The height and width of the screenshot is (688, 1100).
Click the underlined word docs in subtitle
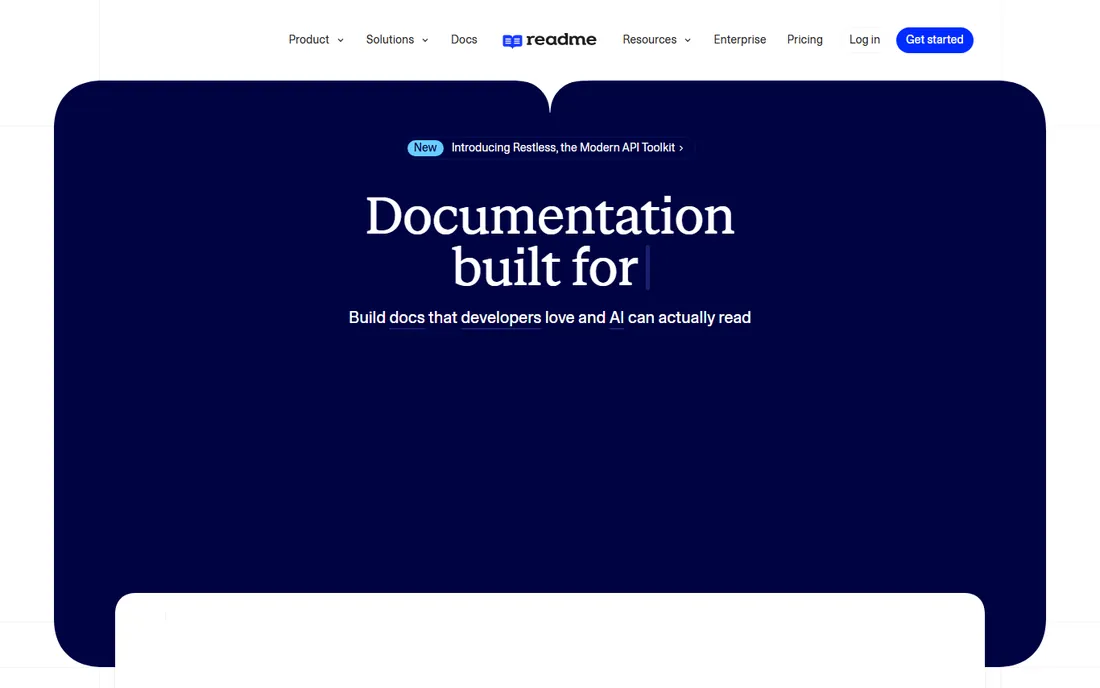pos(407,318)
